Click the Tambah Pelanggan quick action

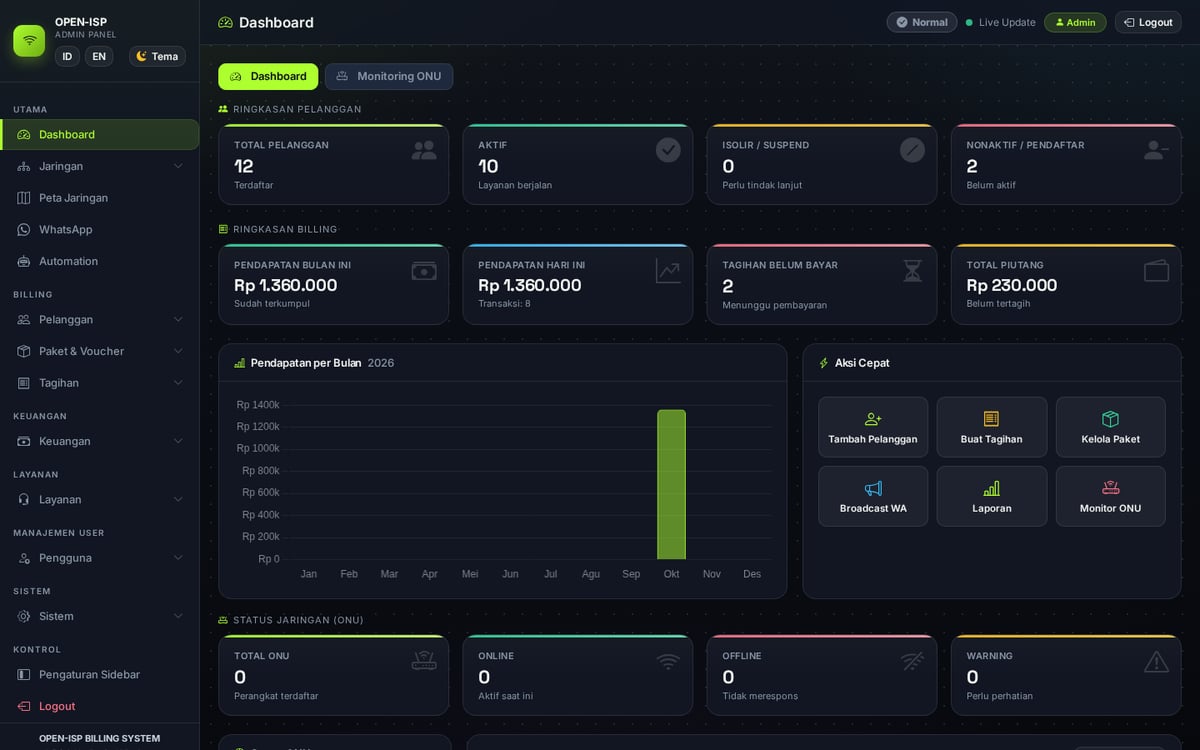pyautogui.click(x=873, y=427)
